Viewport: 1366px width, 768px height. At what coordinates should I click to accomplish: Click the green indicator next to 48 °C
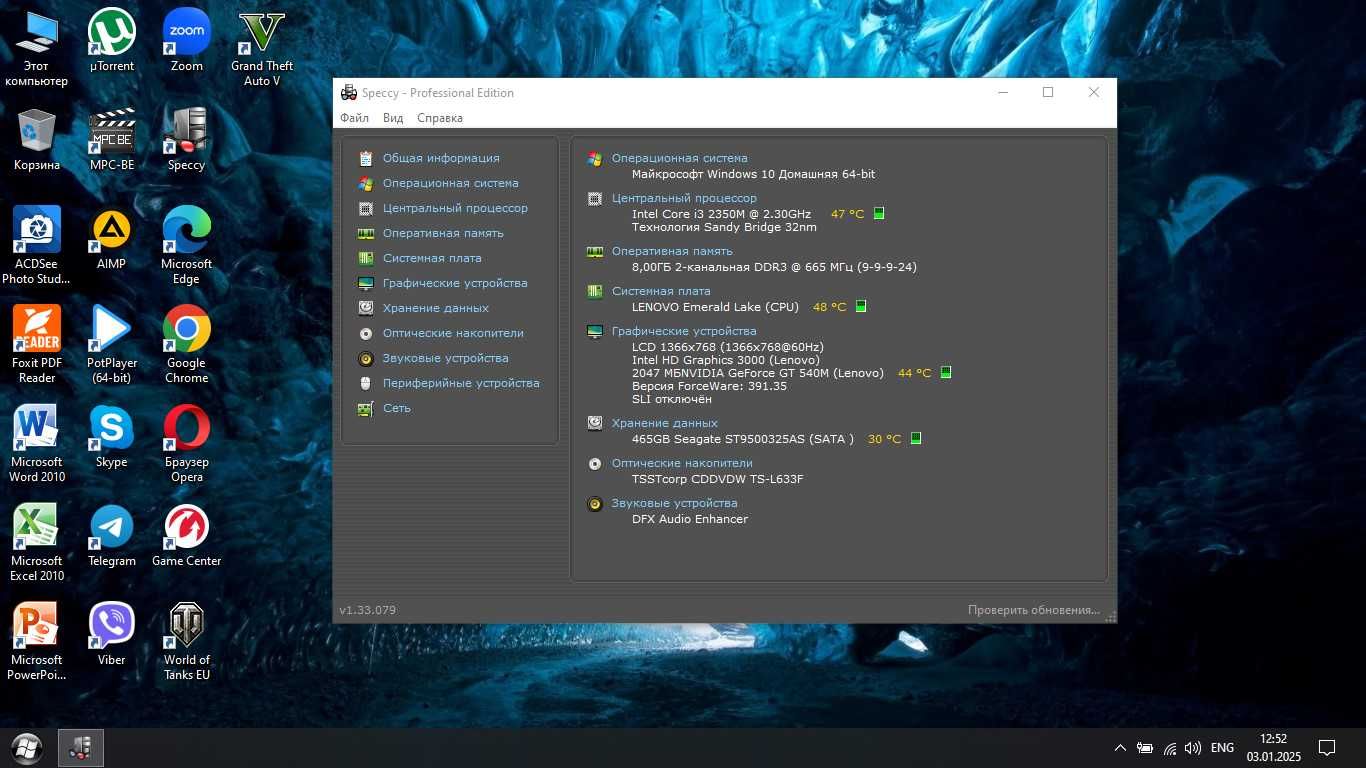coord(861,307)
